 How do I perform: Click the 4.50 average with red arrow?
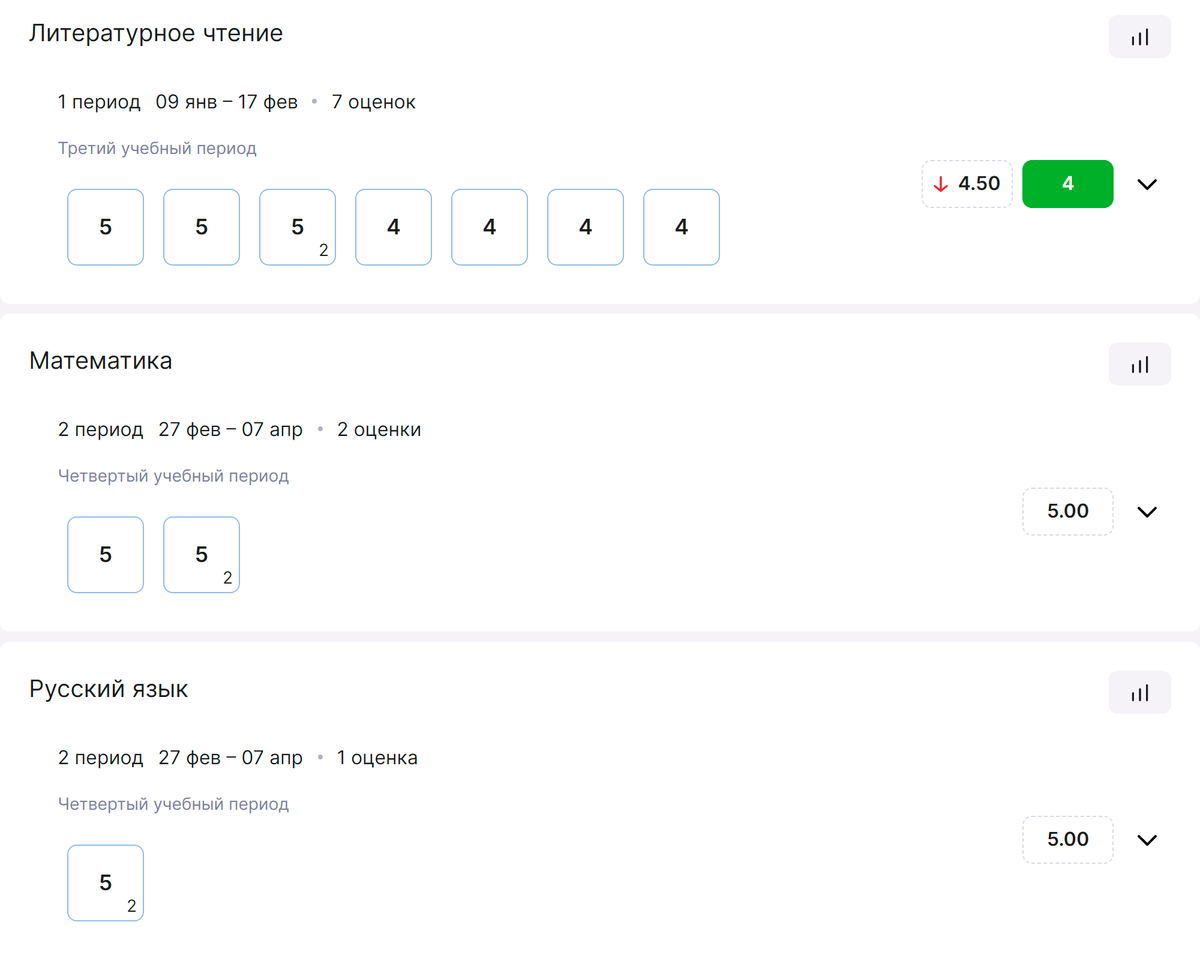(x=967, y=184)
